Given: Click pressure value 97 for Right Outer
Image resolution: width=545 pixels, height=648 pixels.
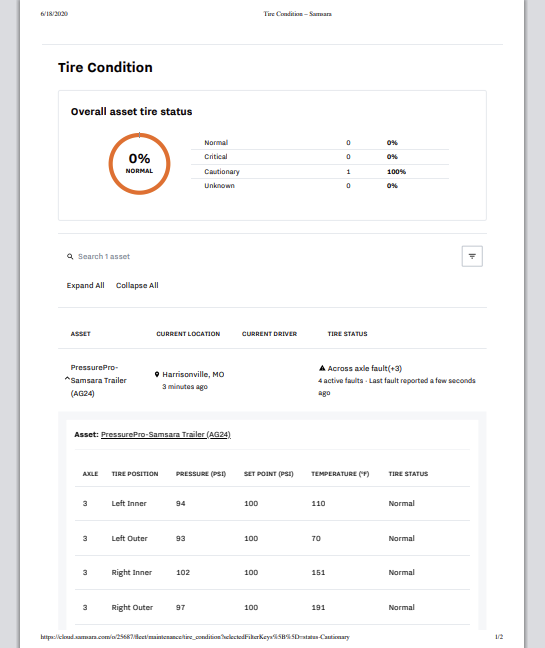Looking at the screenshot, I should pyautogui.click(x=181, y=608).
